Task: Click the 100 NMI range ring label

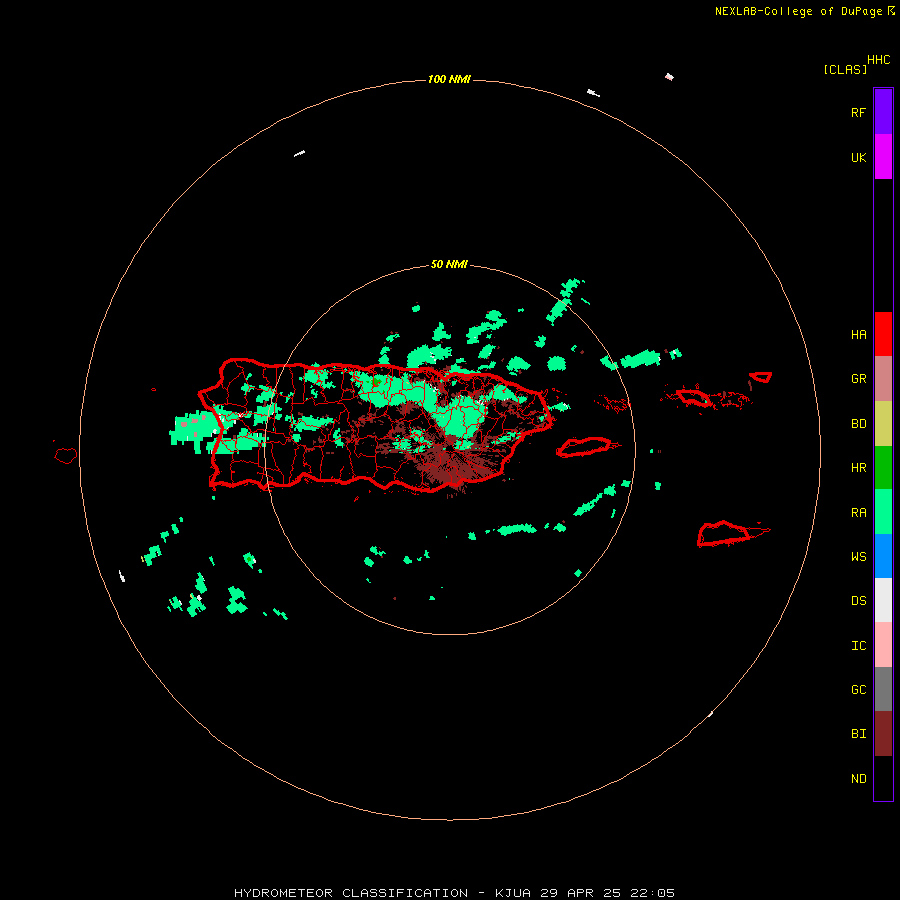Action: [x=449, y=79]
